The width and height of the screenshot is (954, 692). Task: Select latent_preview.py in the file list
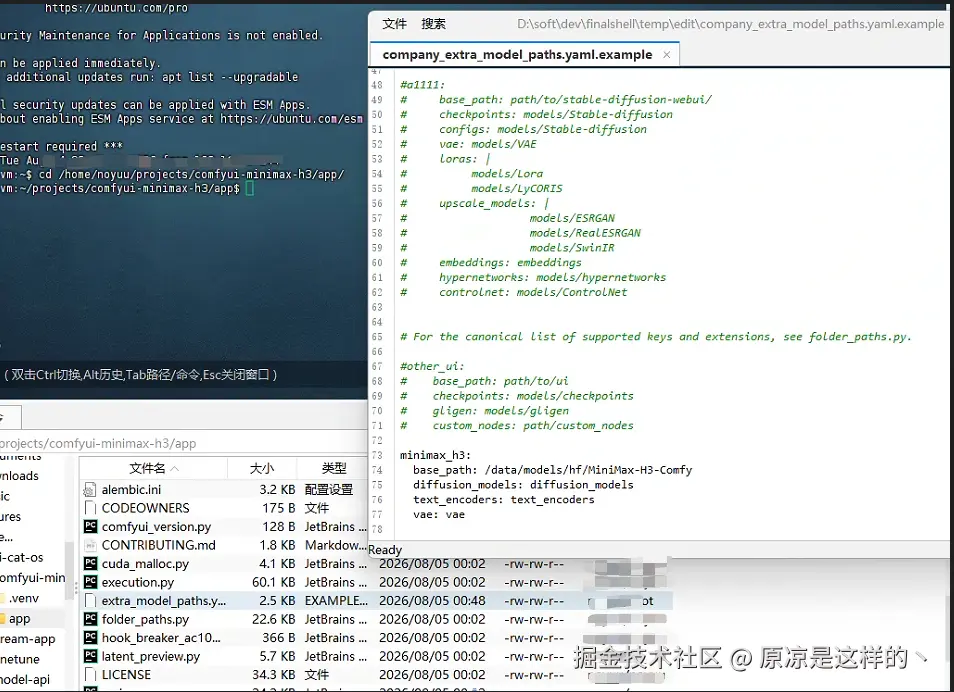click(x=150, y=656)
